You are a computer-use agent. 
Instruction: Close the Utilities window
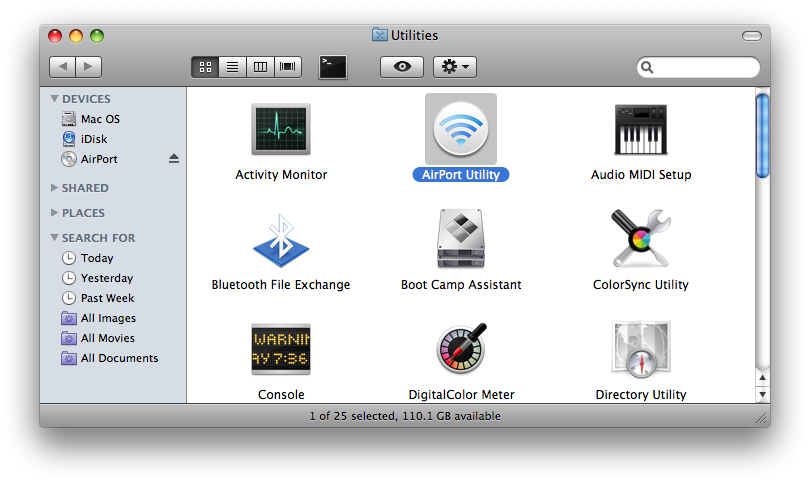coord(55,36)
